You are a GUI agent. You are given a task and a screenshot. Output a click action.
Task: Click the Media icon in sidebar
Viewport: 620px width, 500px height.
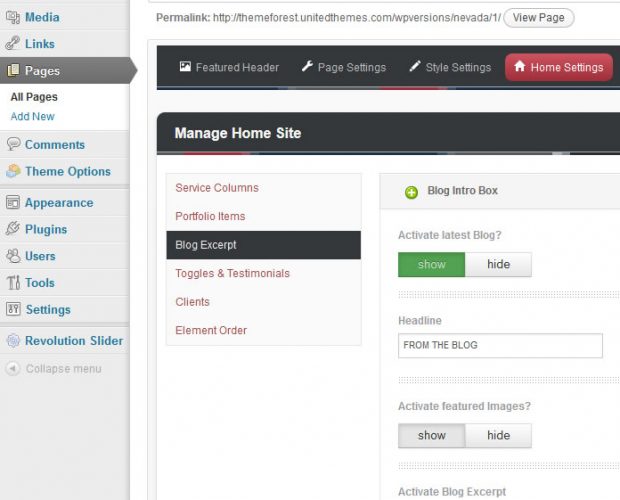[x=13, y=17]
